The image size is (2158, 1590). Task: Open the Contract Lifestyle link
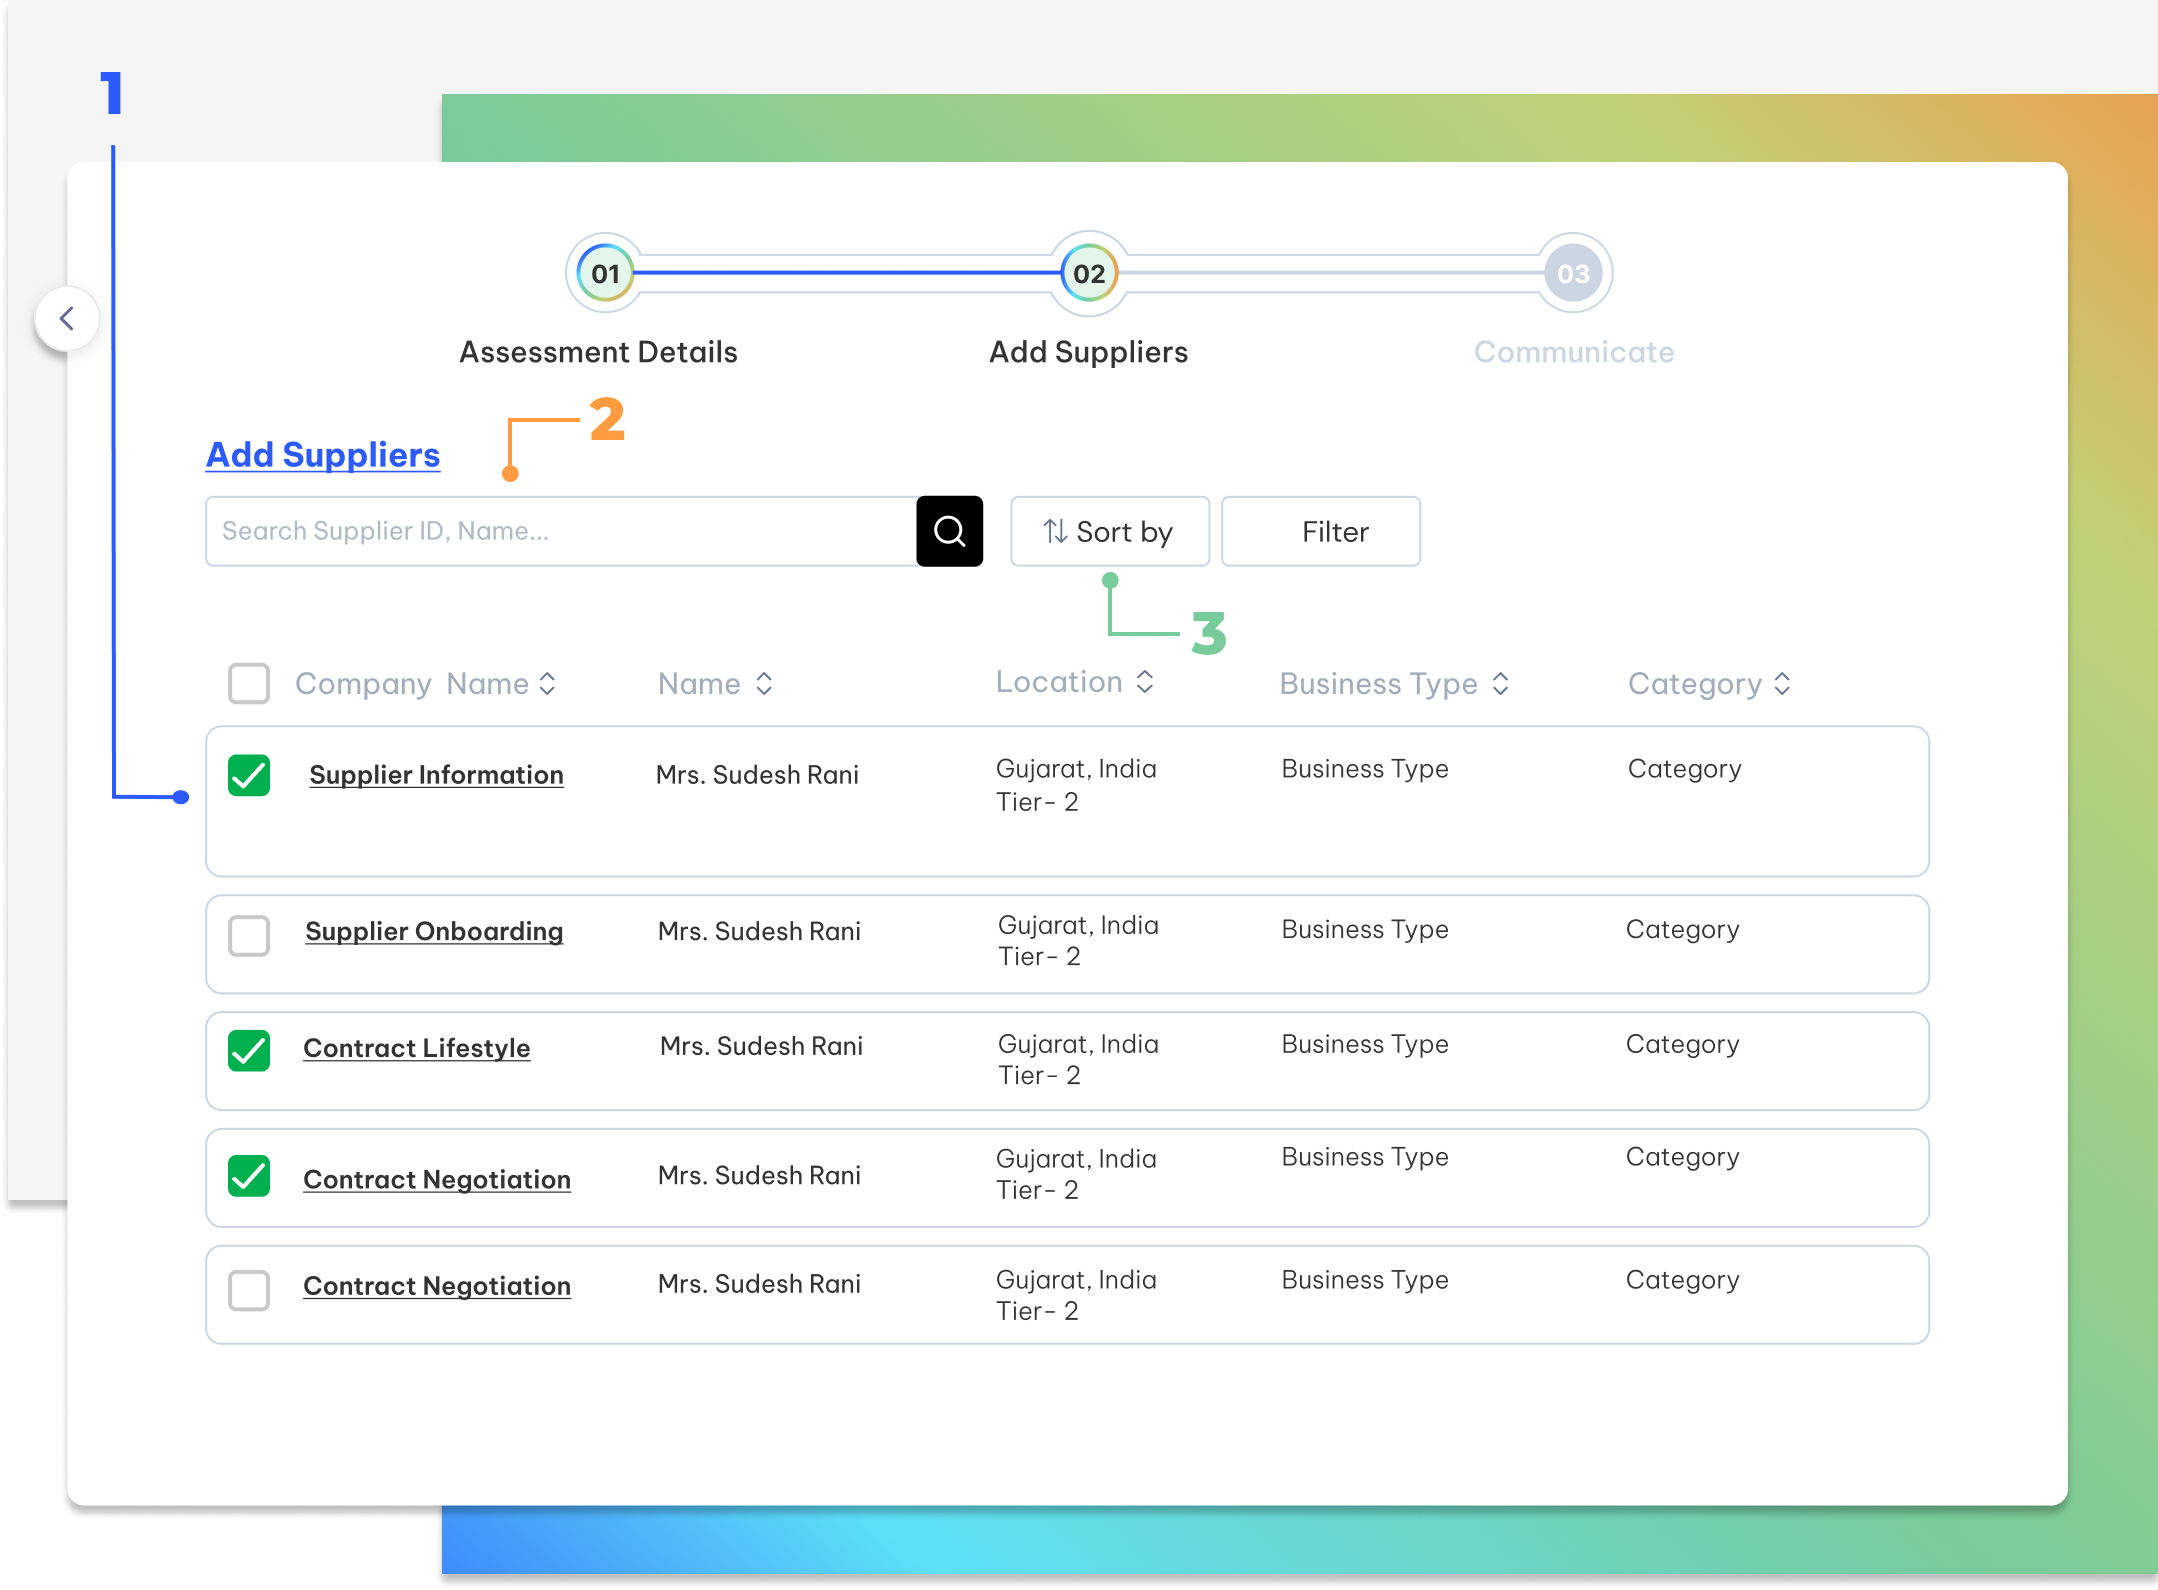(x=416, y=1048)
